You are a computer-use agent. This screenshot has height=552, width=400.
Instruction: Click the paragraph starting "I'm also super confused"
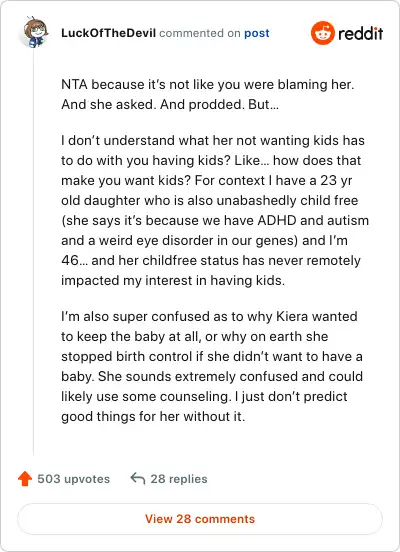tap(212, 366)
